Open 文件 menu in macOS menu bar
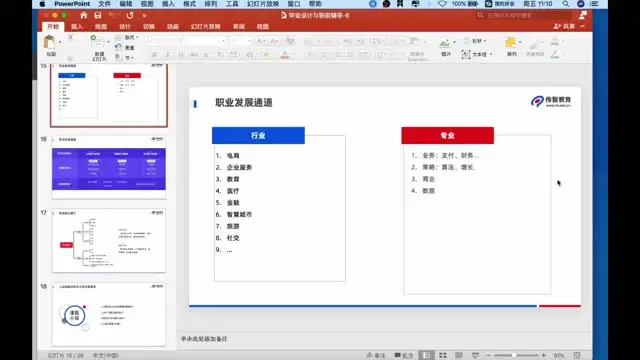 click(104, 4)
